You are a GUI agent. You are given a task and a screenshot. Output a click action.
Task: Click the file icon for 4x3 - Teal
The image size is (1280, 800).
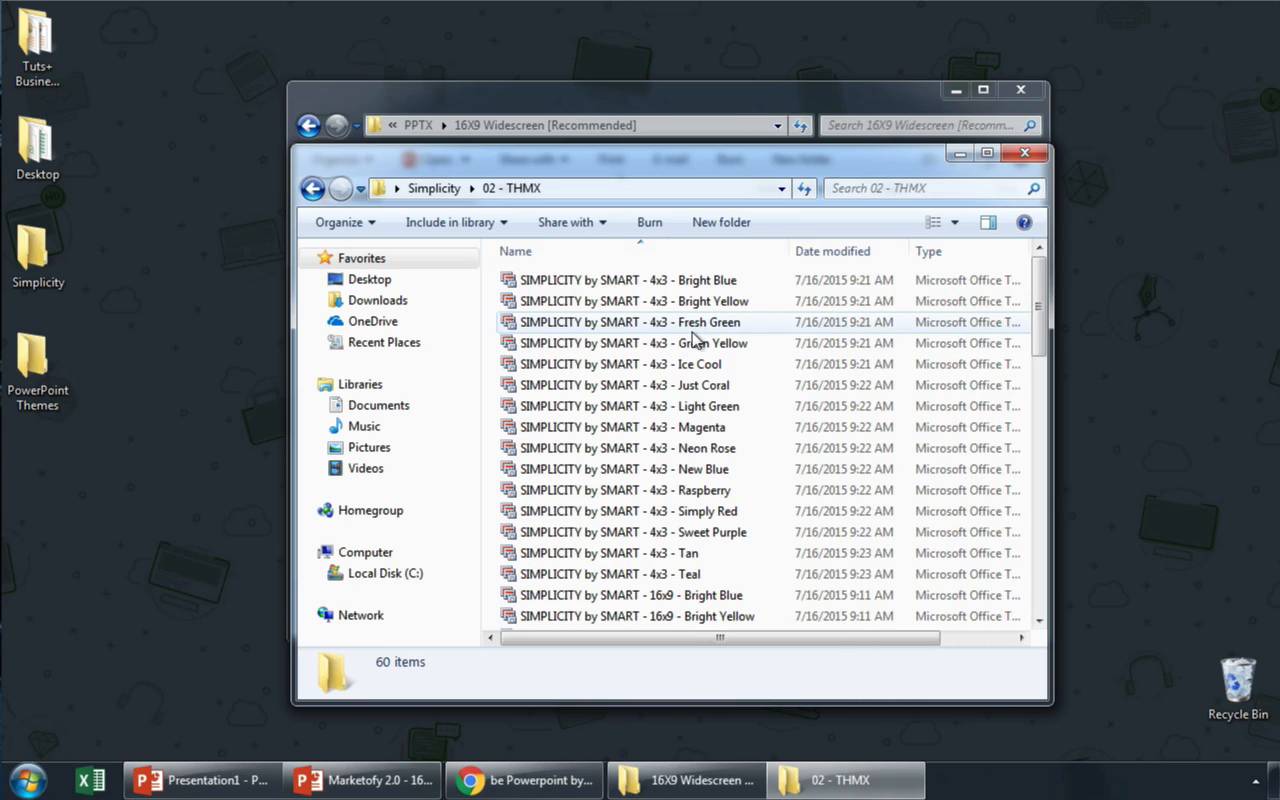click(508, 574)
